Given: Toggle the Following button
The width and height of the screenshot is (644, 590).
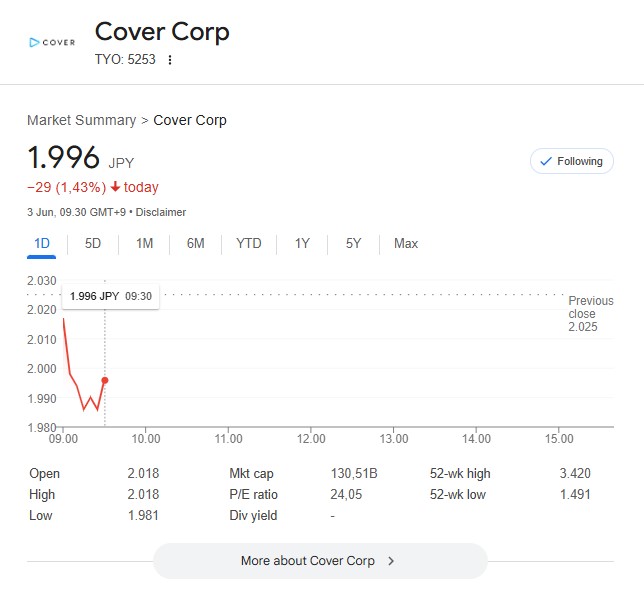Looking at the screenshot, I should coord(572,161).
